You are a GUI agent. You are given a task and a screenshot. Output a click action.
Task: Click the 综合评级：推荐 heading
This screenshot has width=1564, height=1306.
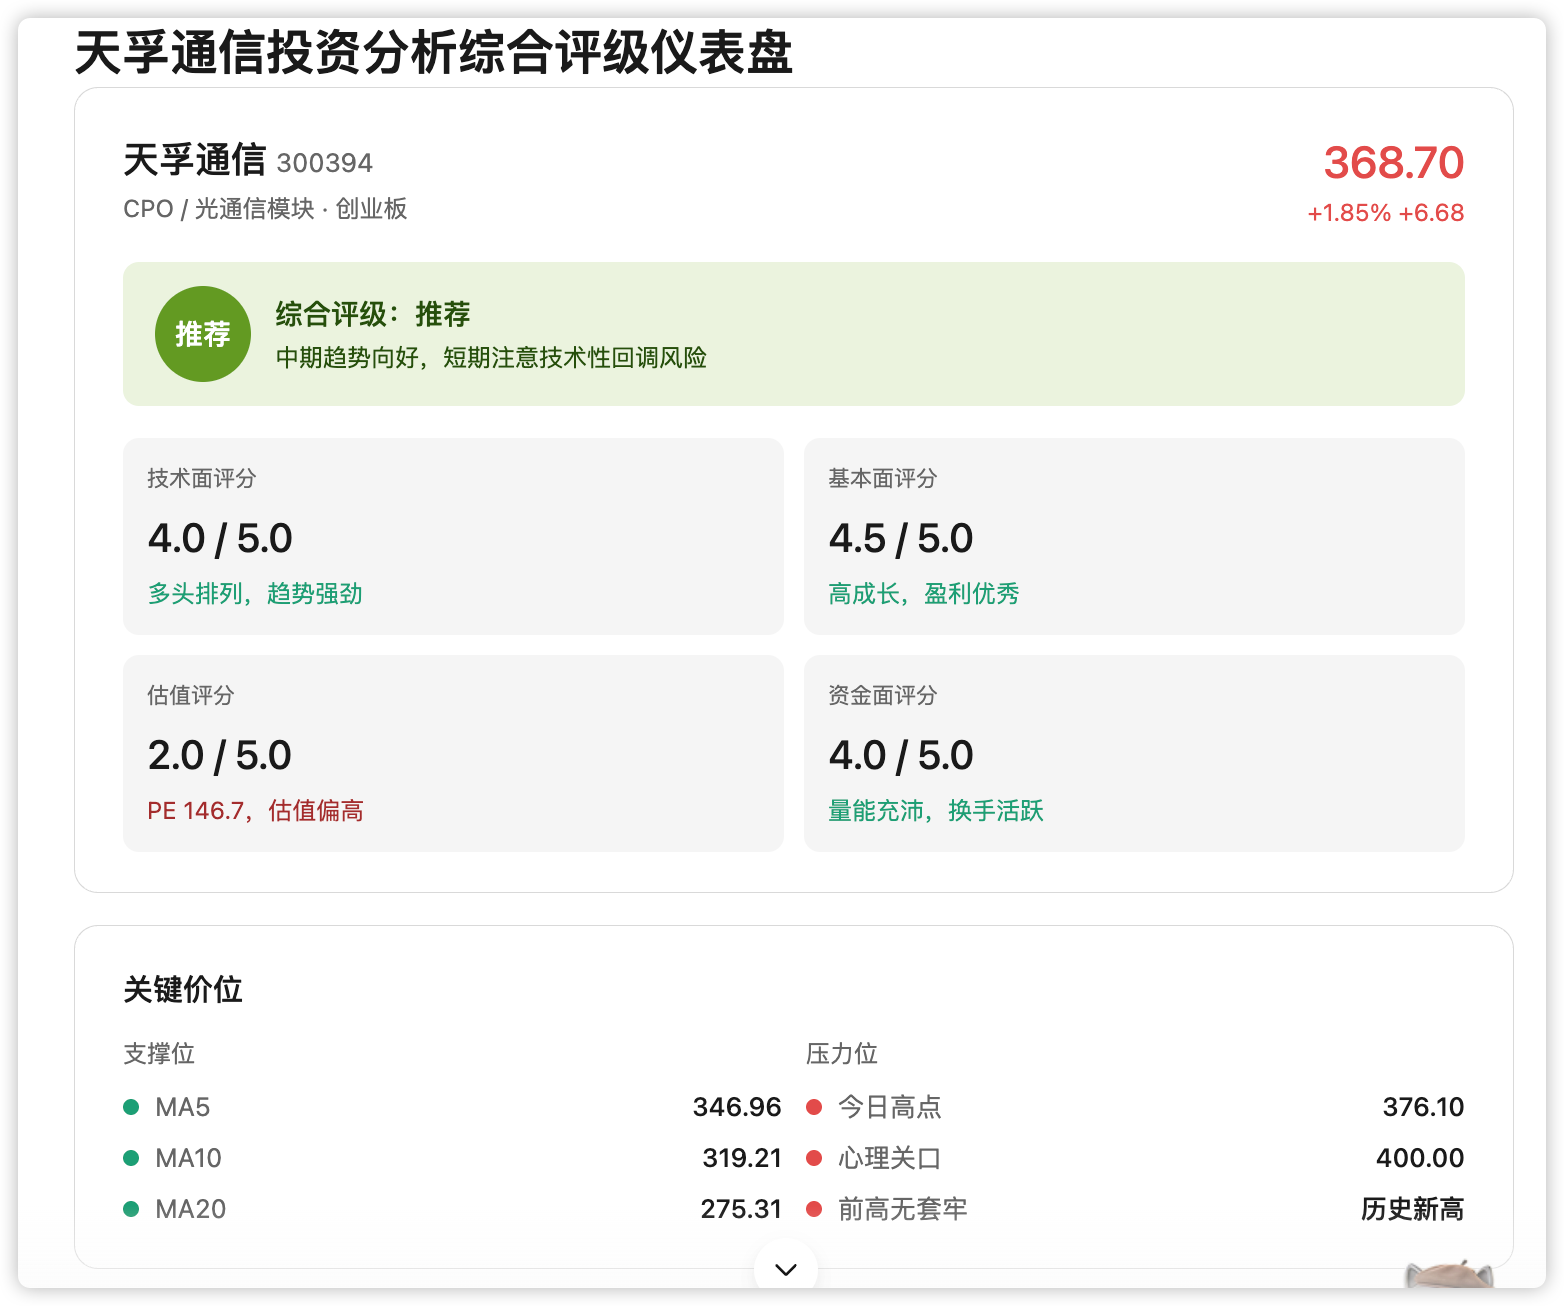(x=373, y=314)
